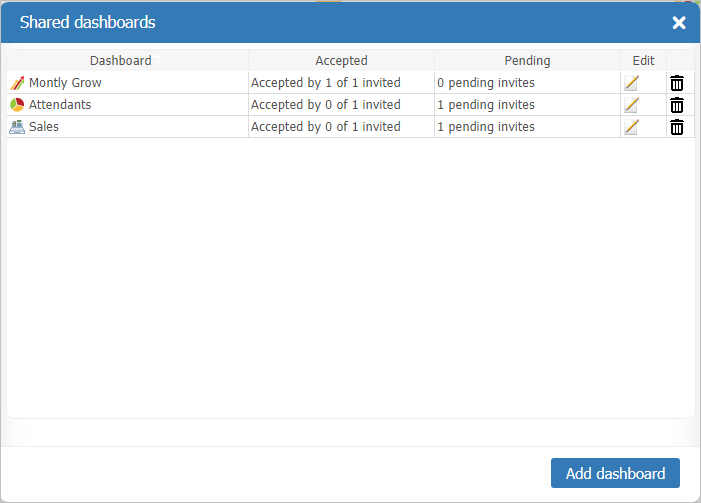Delete the Montly Grow shared dashboard

click(x=677, y=83)
